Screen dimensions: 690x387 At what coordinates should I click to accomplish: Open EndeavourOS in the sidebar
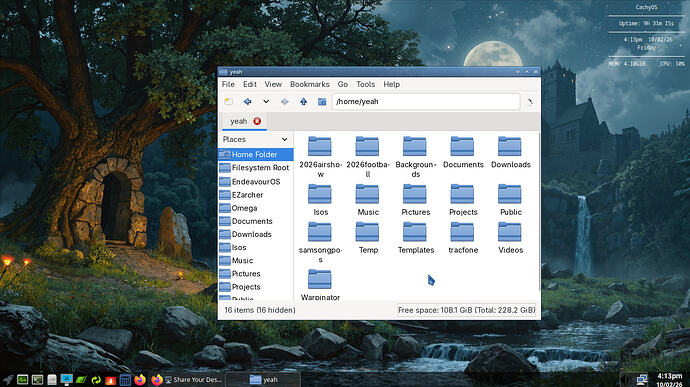tap(256, 182)
